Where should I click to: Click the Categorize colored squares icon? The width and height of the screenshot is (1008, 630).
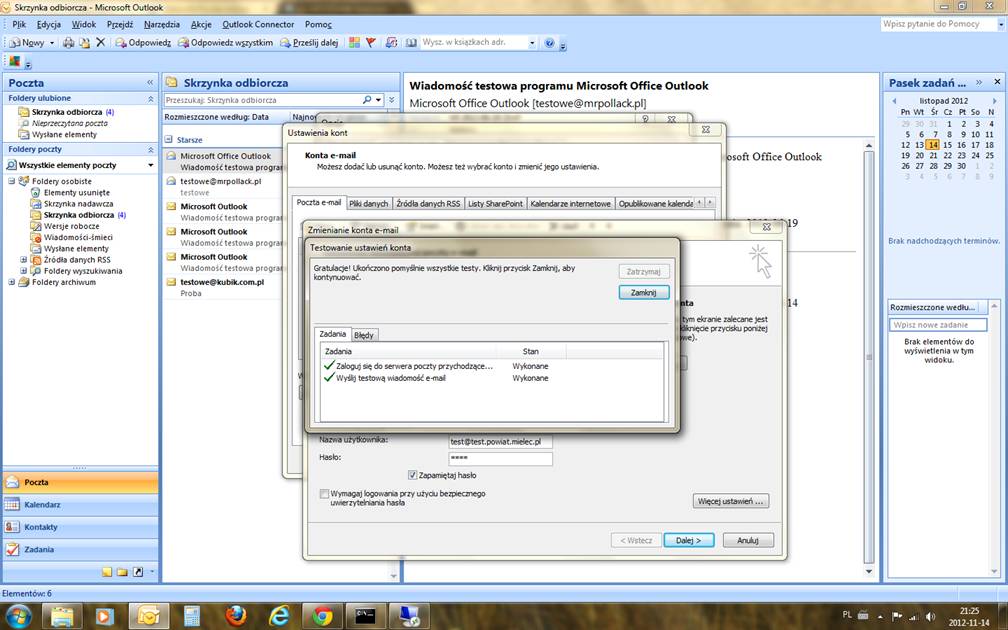[x=353, y=43]
